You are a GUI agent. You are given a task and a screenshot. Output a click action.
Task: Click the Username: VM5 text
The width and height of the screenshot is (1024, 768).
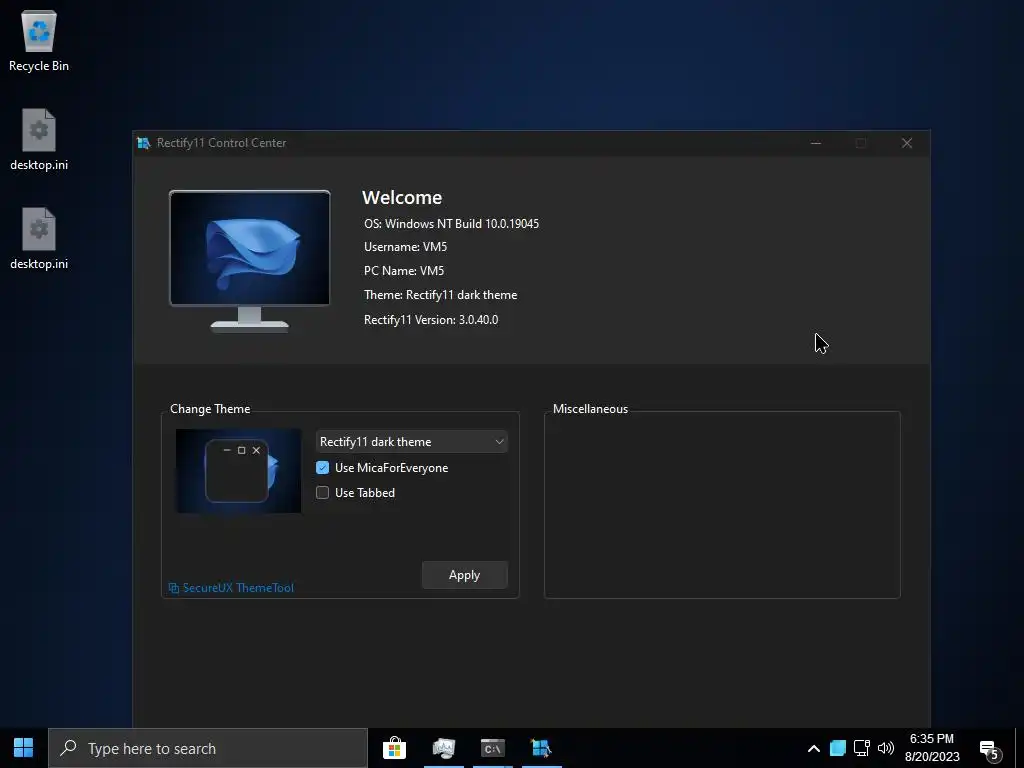[x=406, y=247]
